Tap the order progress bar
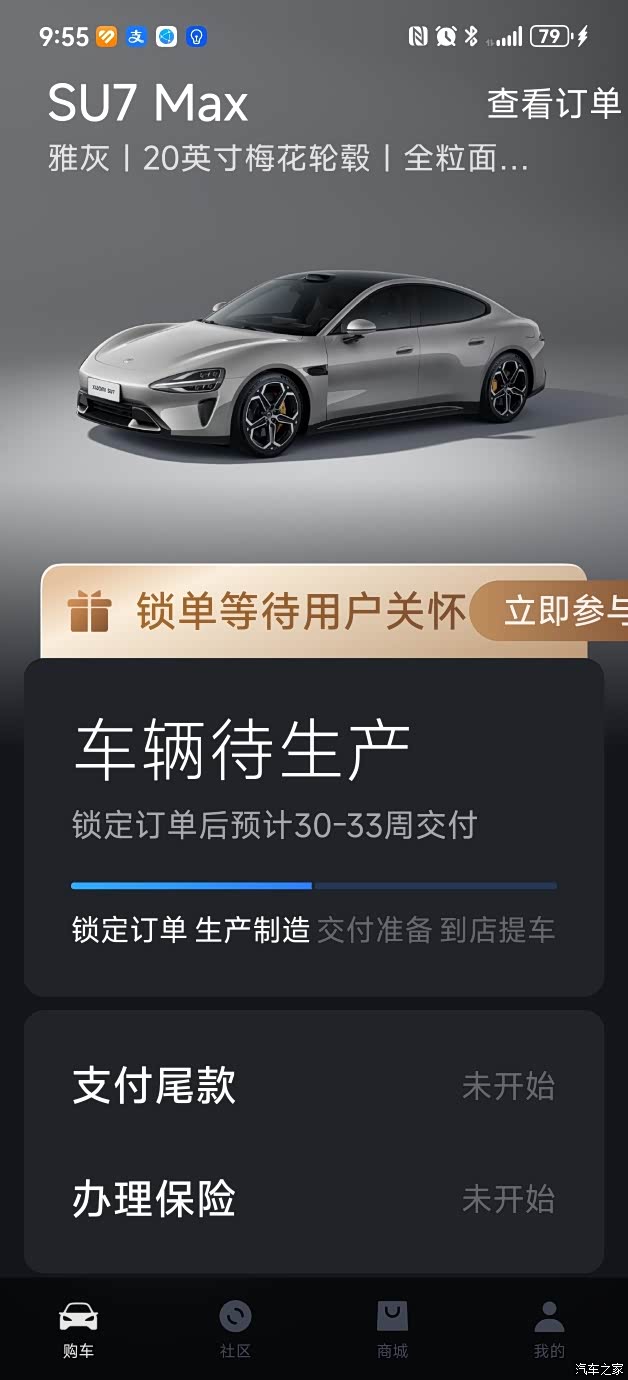This screenshot has height=1380, width=628. (314, 885)
